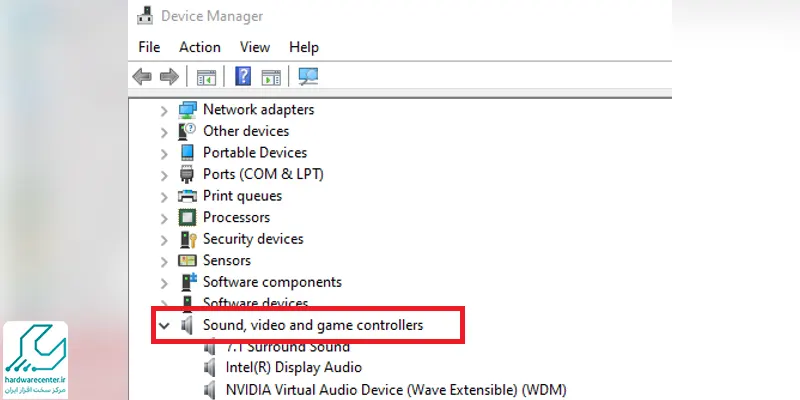
Task: Click the Help question mark icon
Action: (243, 77)
